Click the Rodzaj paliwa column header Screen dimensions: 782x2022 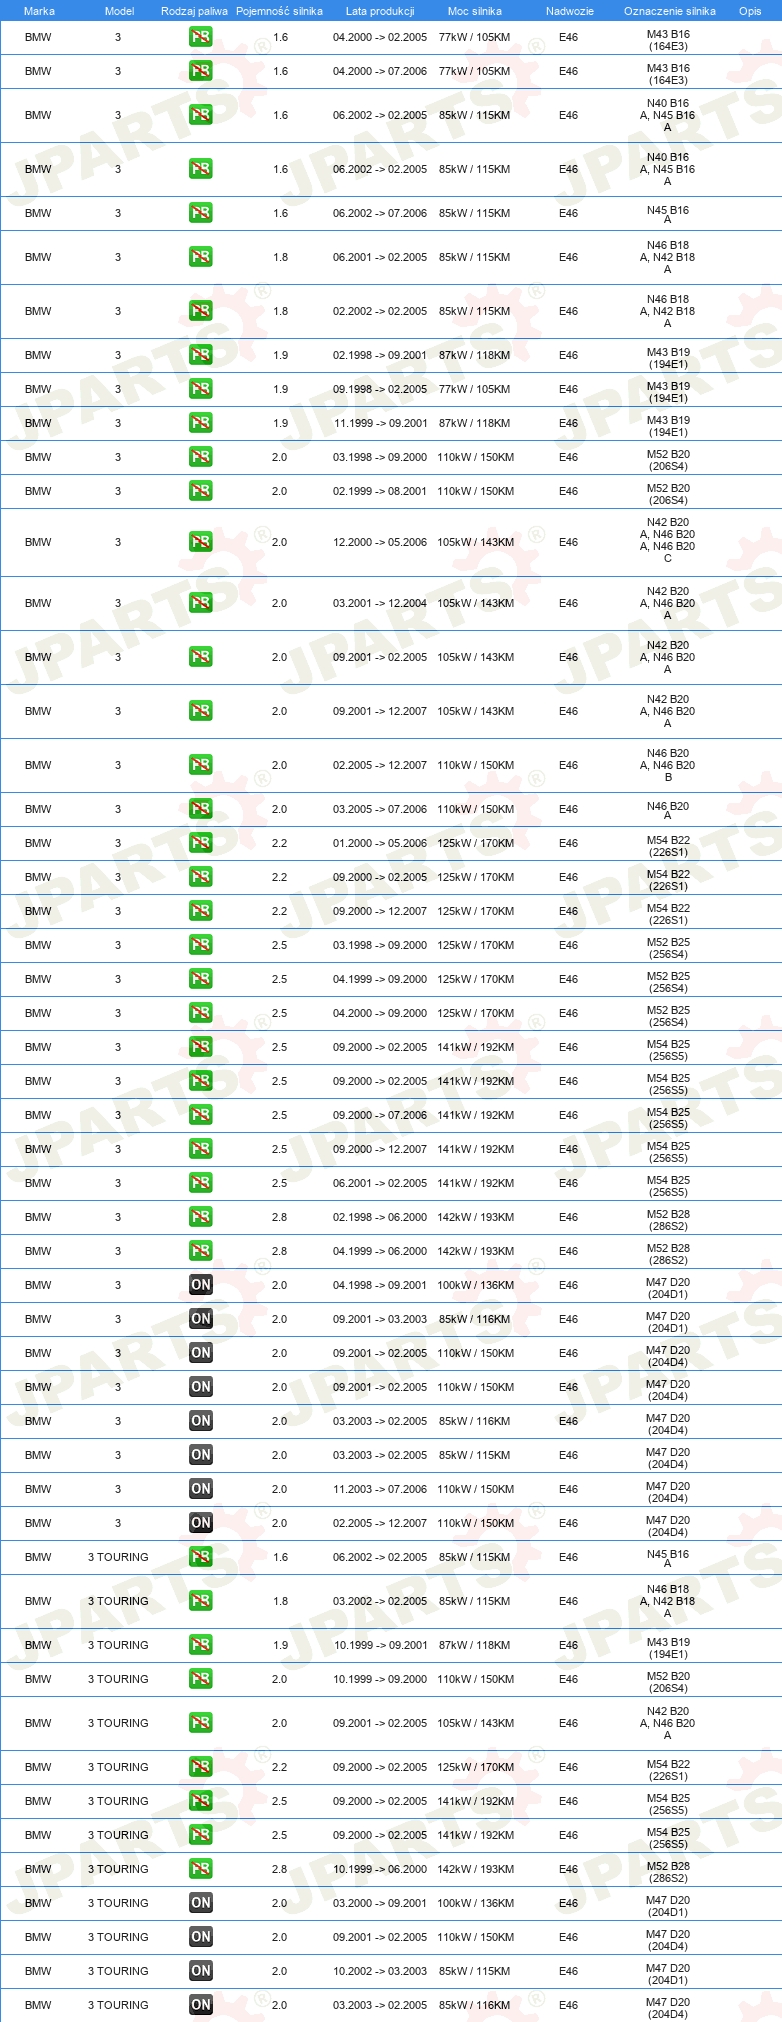pyautogui.click(x=194, y=11)
